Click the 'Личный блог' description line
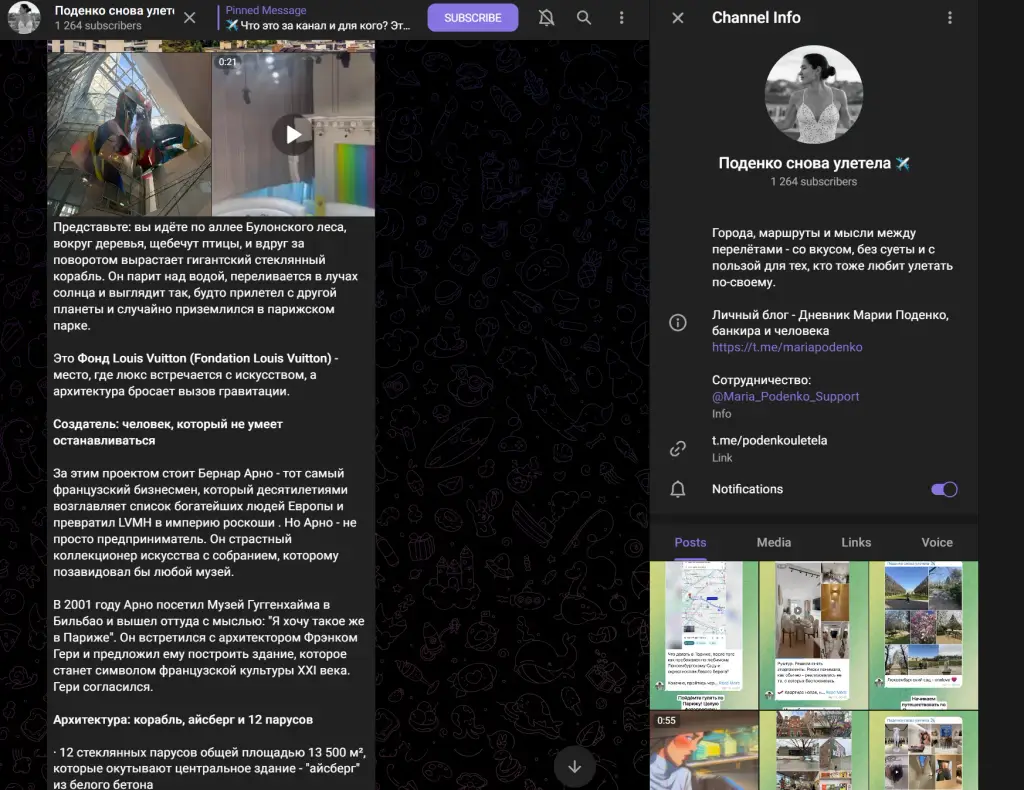This screenshot has height=790, width=1024. (830, 323)
